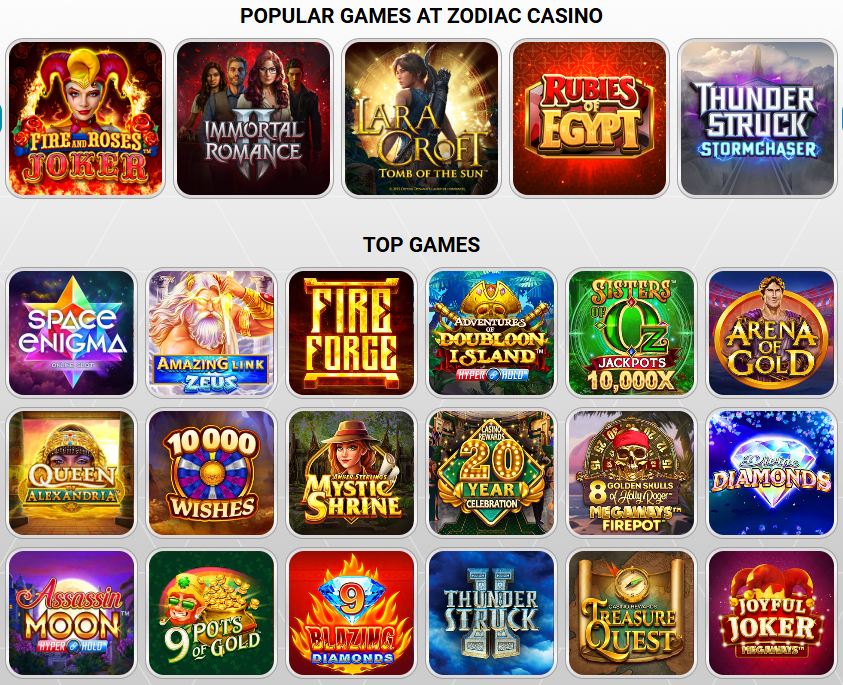Open the Fire and Roses Joker game
The image size is (843, 685).
85,118
